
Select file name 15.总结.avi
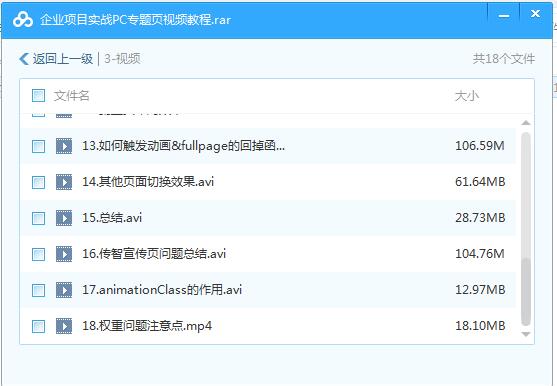point(112,218)
